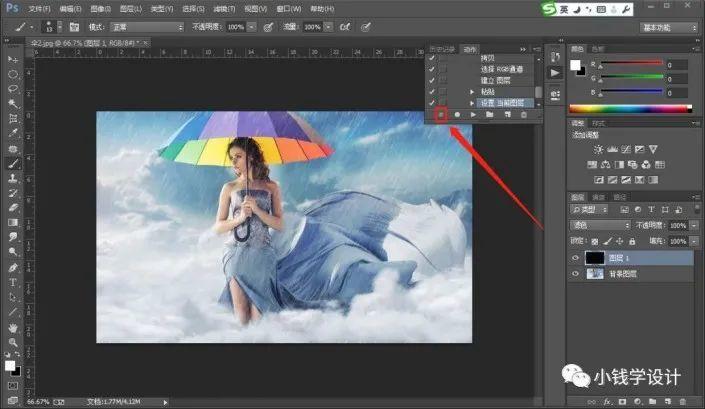Add layer style with fx button
Screen dimensions: 705x409
click(x=607, y=401)
